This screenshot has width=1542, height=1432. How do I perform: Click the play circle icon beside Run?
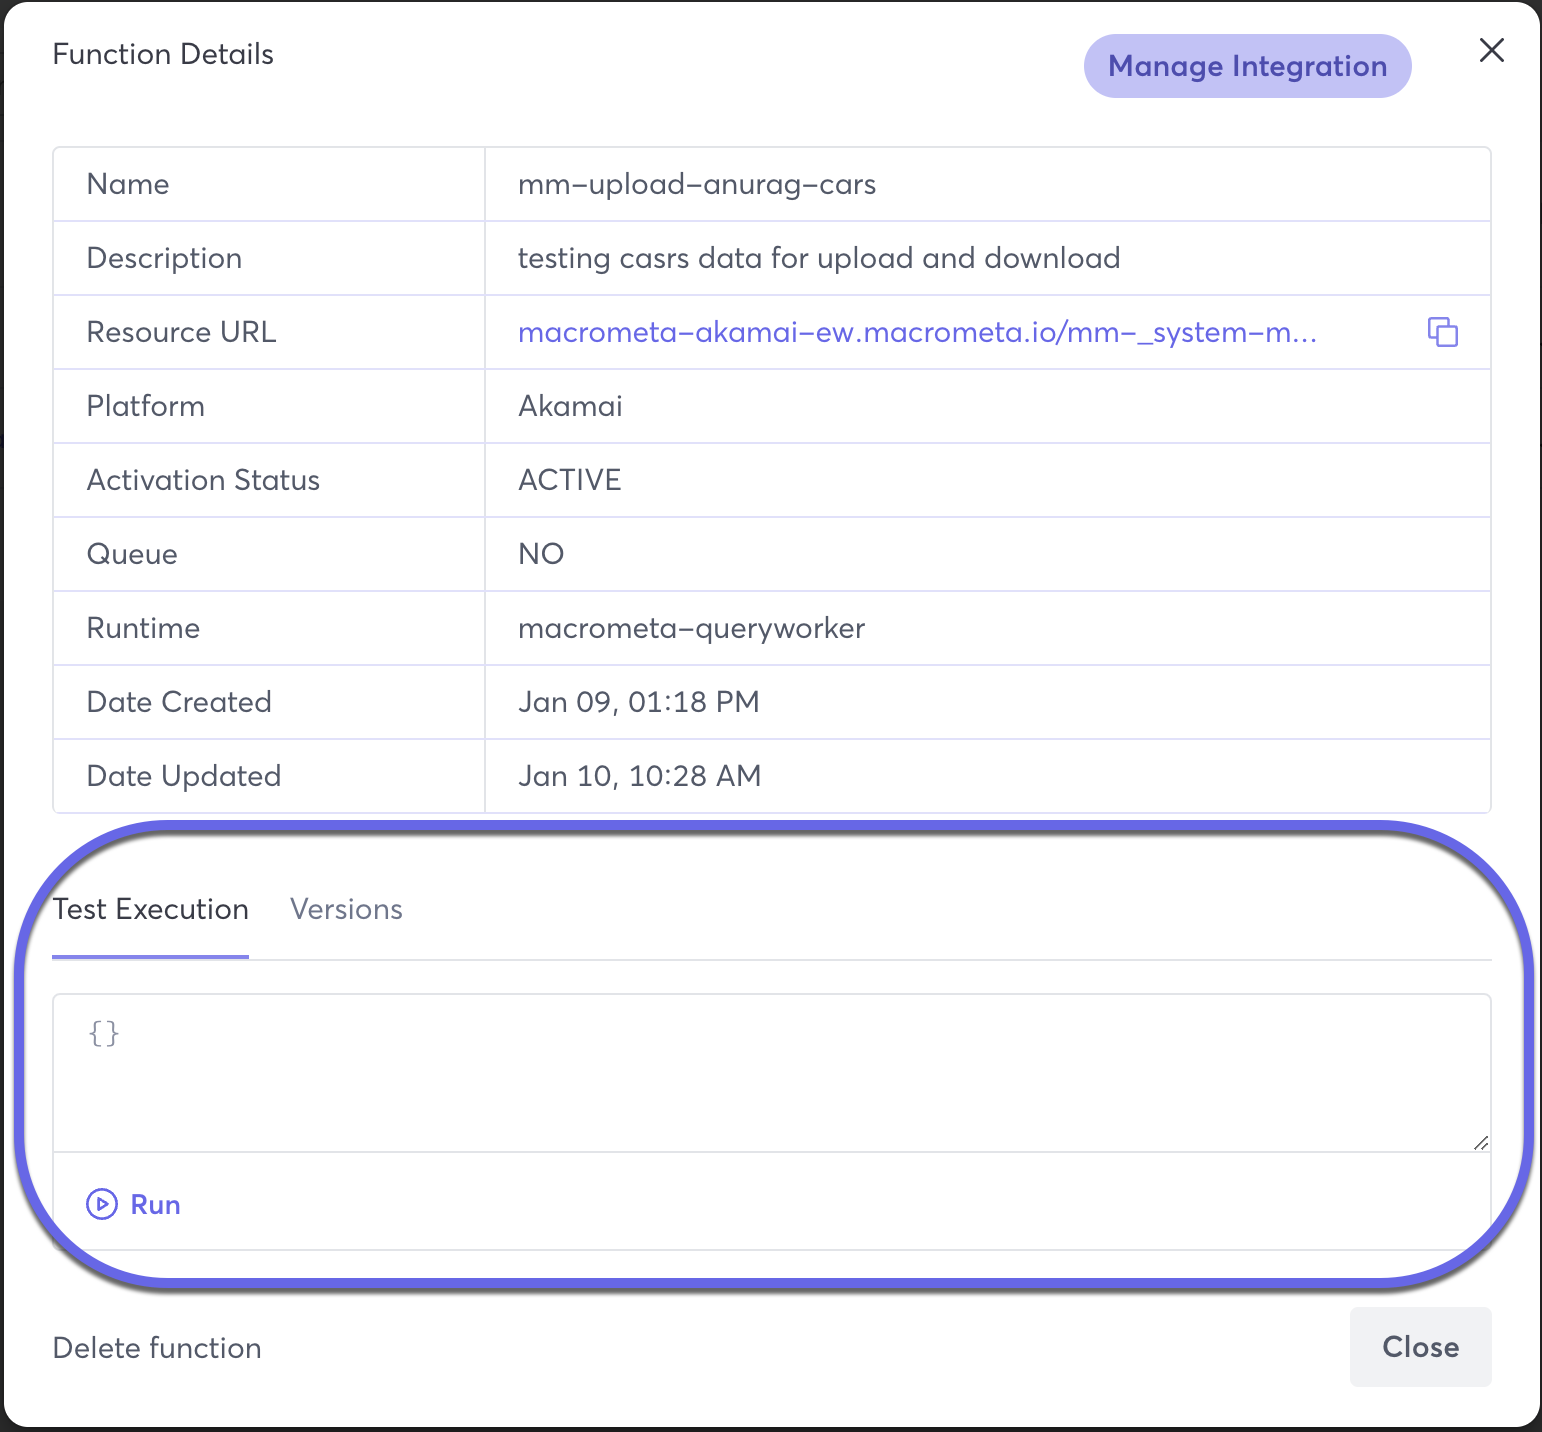pos(102,1204)
